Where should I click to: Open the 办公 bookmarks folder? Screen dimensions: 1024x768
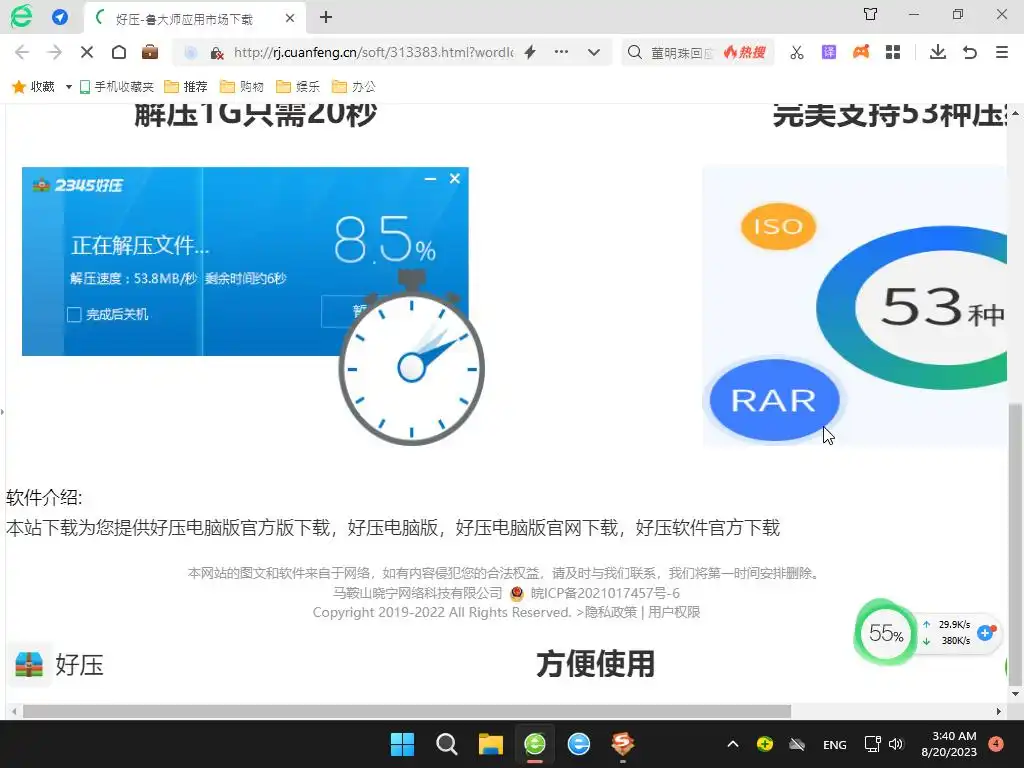(355, 86)
